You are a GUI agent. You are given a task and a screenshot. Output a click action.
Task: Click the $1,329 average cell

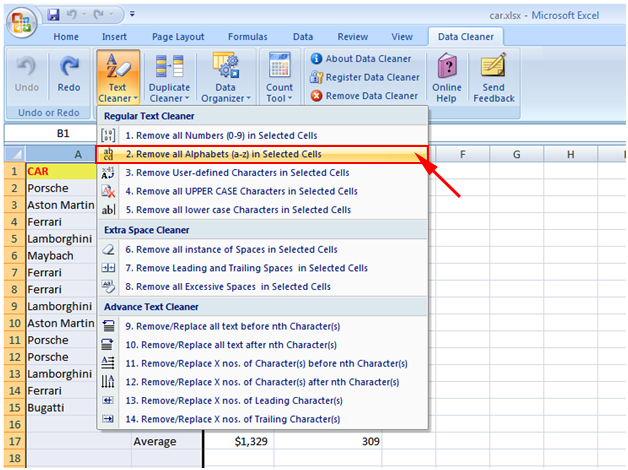[239, 441]
